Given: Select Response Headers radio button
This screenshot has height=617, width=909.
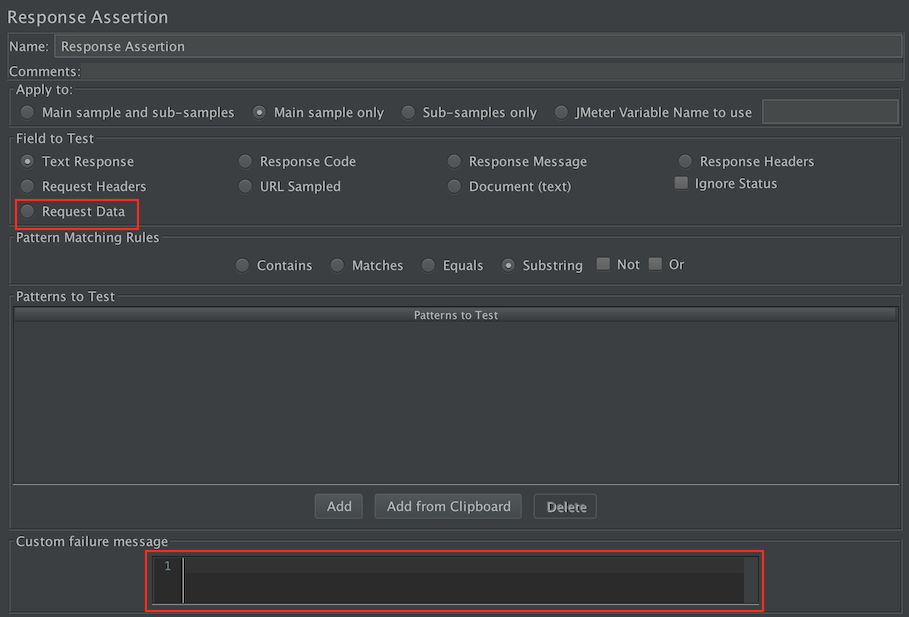Looking at the screenshot, I should [686, 162].
